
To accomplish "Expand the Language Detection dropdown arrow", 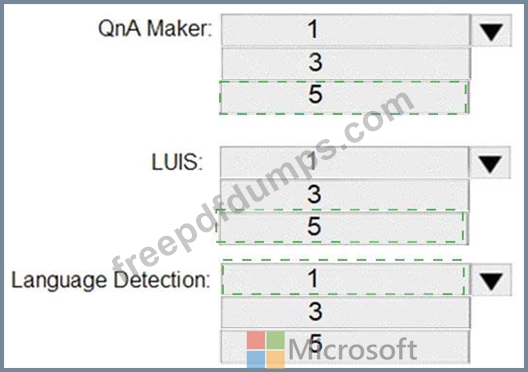I will [491, 280].
